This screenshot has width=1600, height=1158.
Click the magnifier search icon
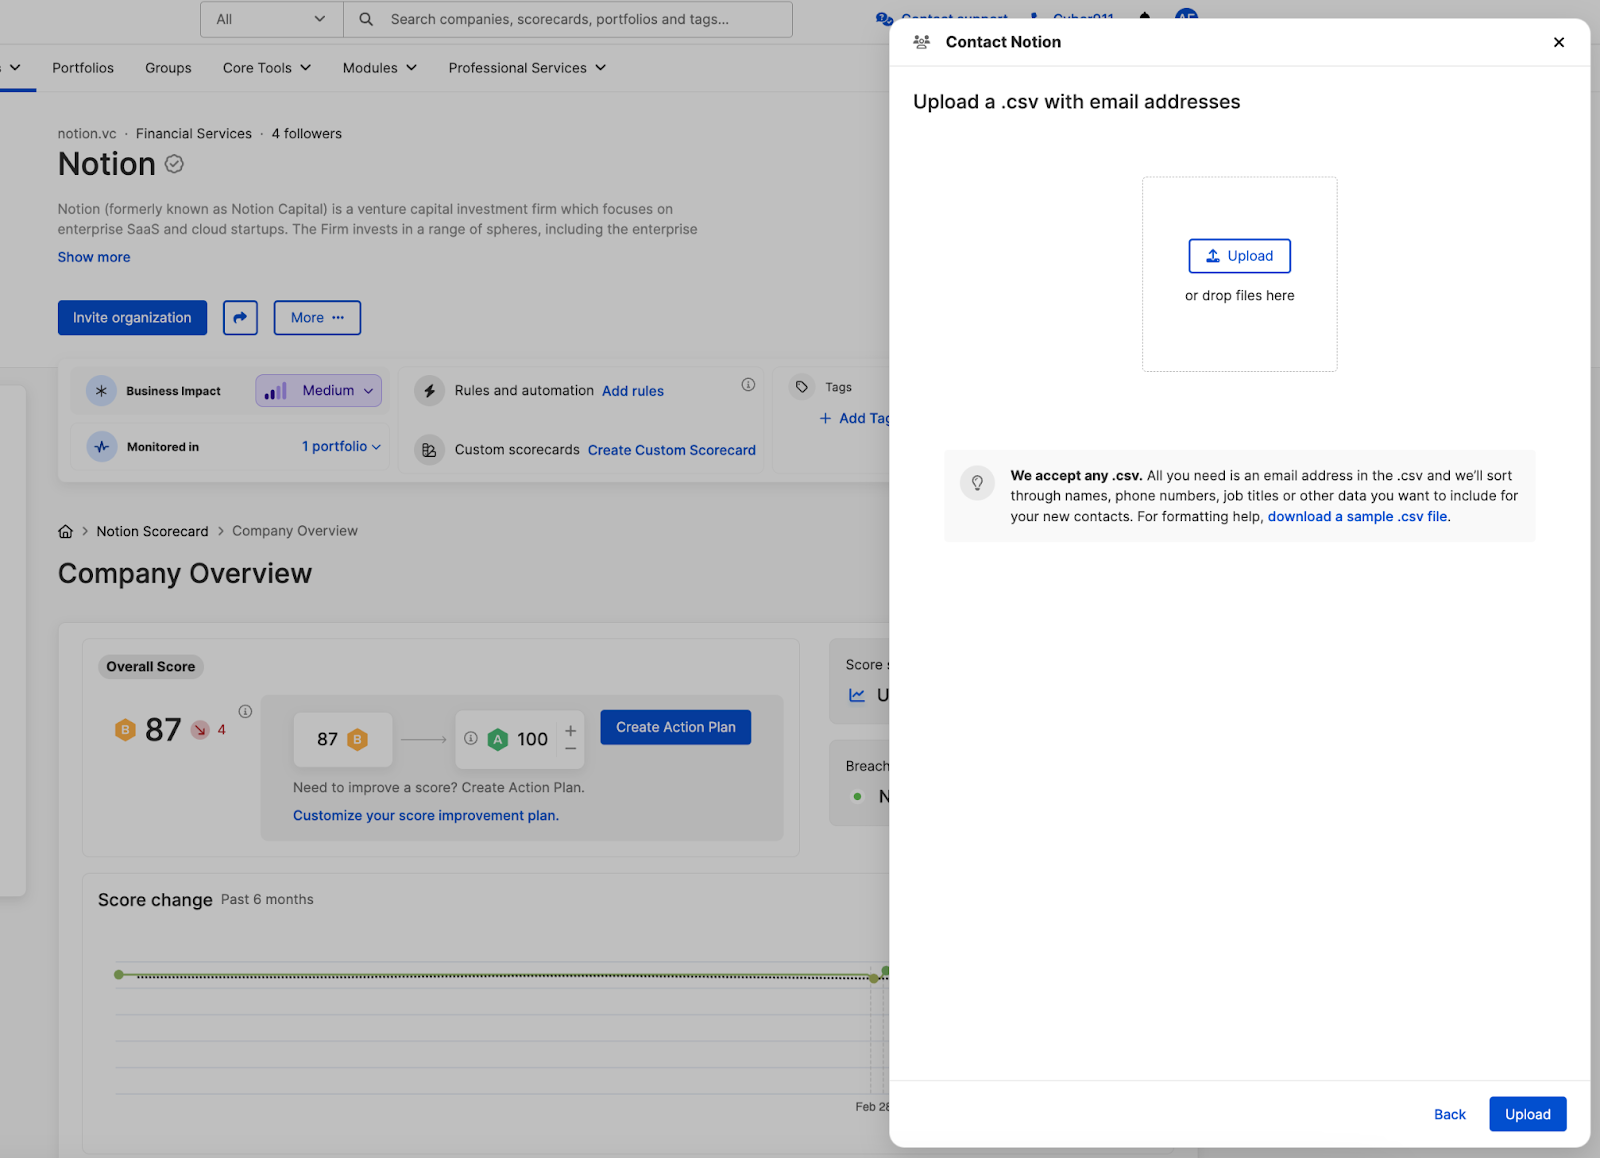(x=366, y=19)
